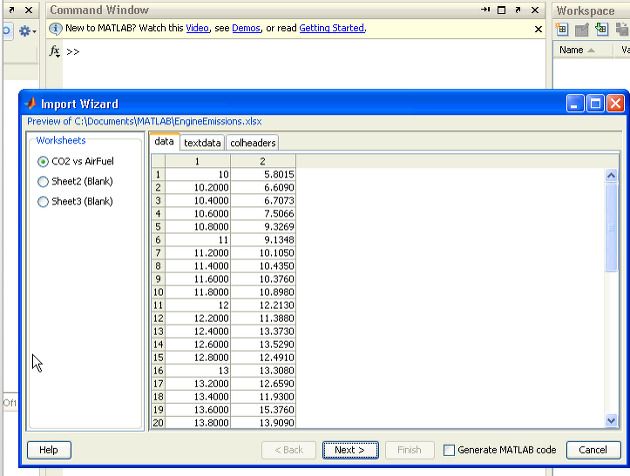Select column 1 header in data table
The width and height of the screenshot is (630, 476).
[198, 161]
